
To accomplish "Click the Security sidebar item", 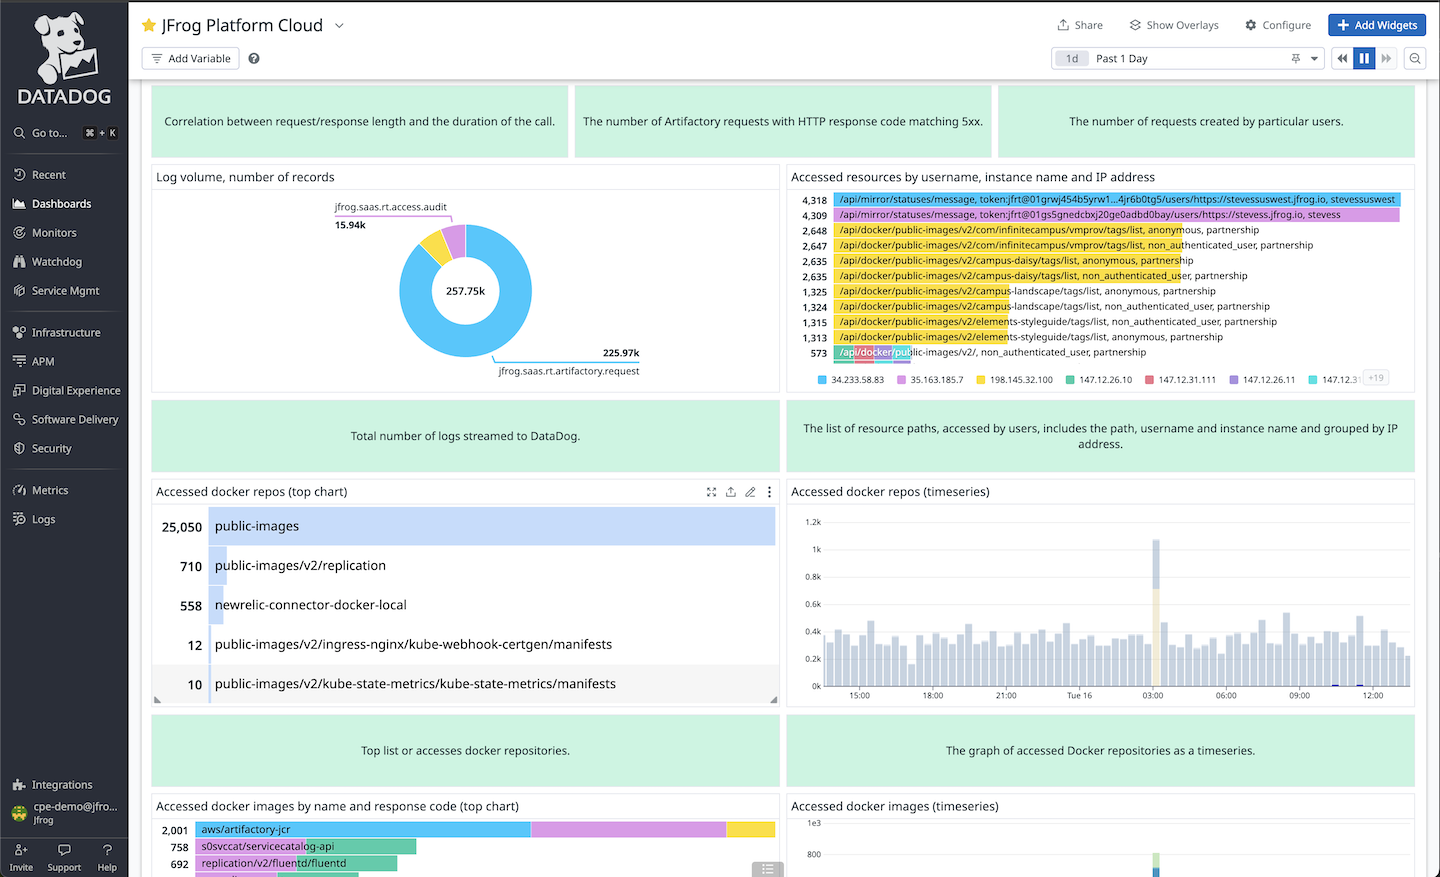I will pyautogui.click(x=47, y=448).
